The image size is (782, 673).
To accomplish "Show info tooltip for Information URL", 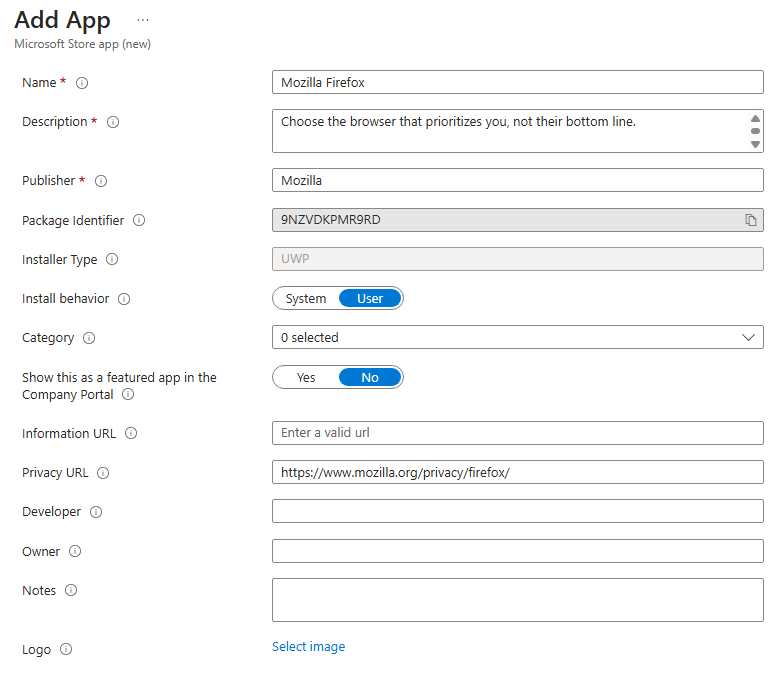I will point(131,434).
